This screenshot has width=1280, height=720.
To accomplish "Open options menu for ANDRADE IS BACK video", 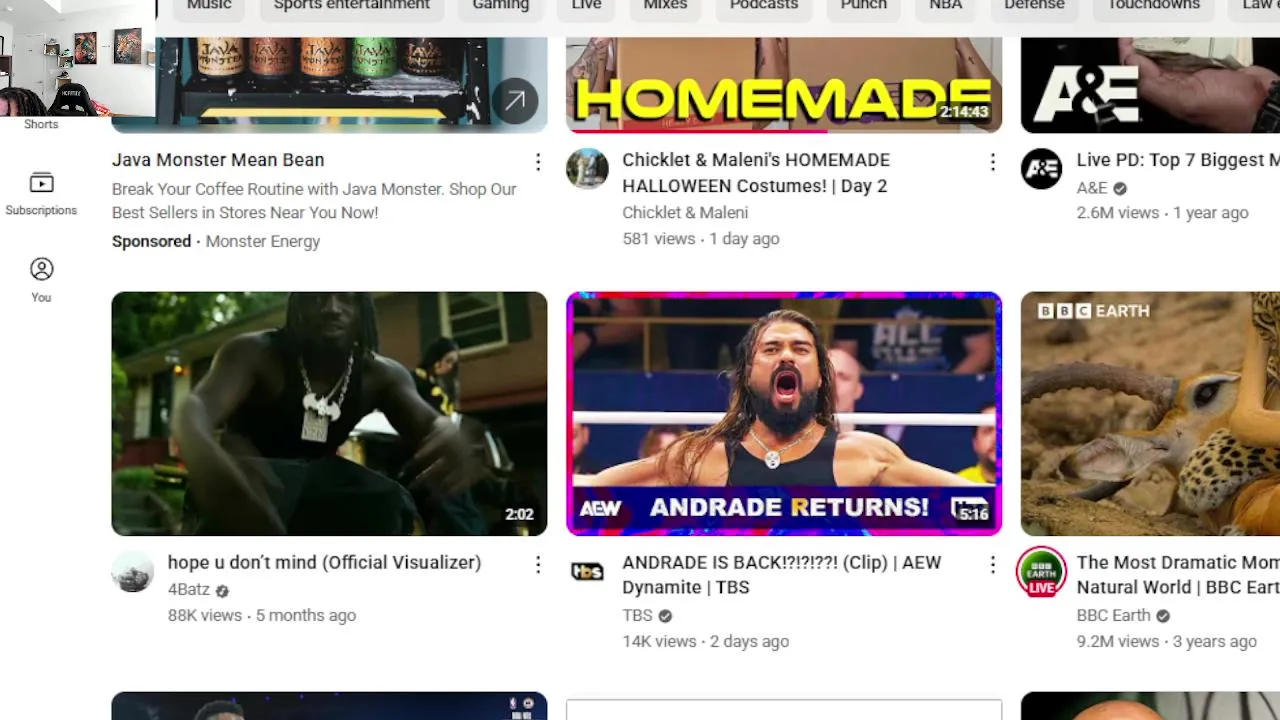I will 992,564.
